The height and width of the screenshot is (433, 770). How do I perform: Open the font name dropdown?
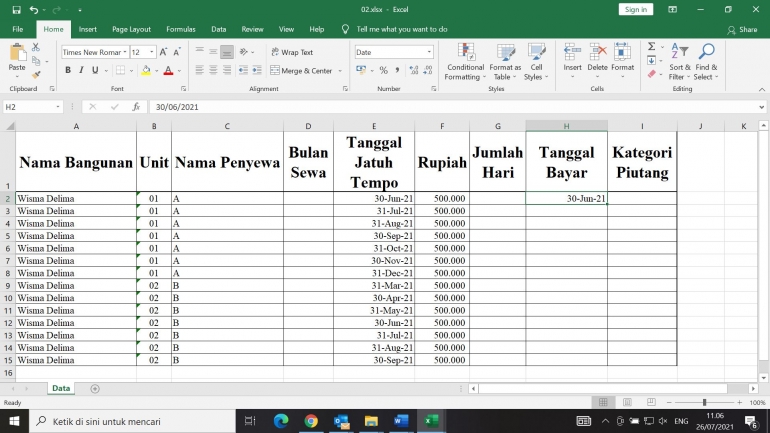(x=125, y=52)
